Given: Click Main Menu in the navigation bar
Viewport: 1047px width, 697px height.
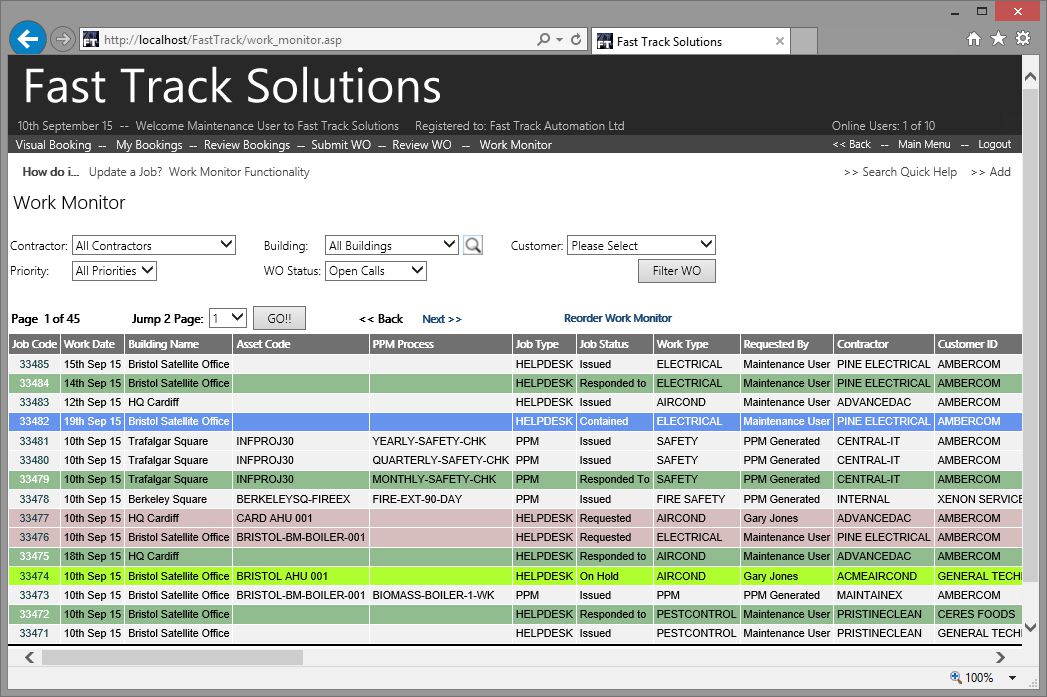Looking at the screenshot, I should coord(924,144).
